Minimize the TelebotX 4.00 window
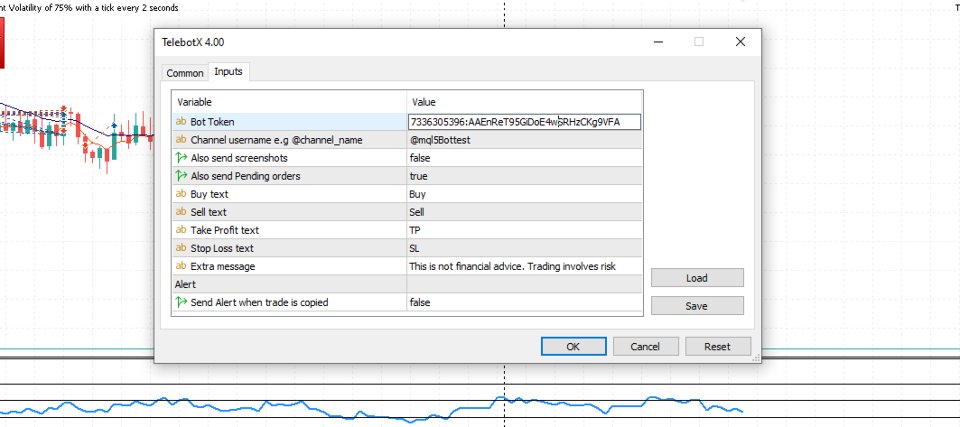 659,42
